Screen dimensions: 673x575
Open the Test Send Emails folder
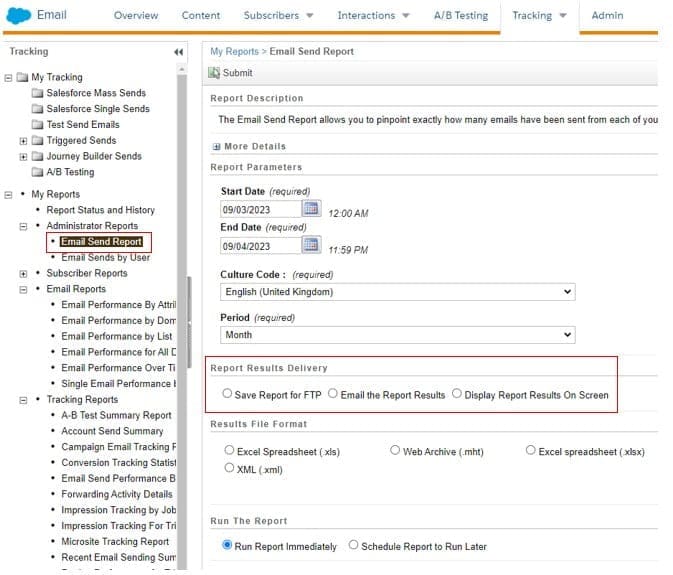coord(82,125)
